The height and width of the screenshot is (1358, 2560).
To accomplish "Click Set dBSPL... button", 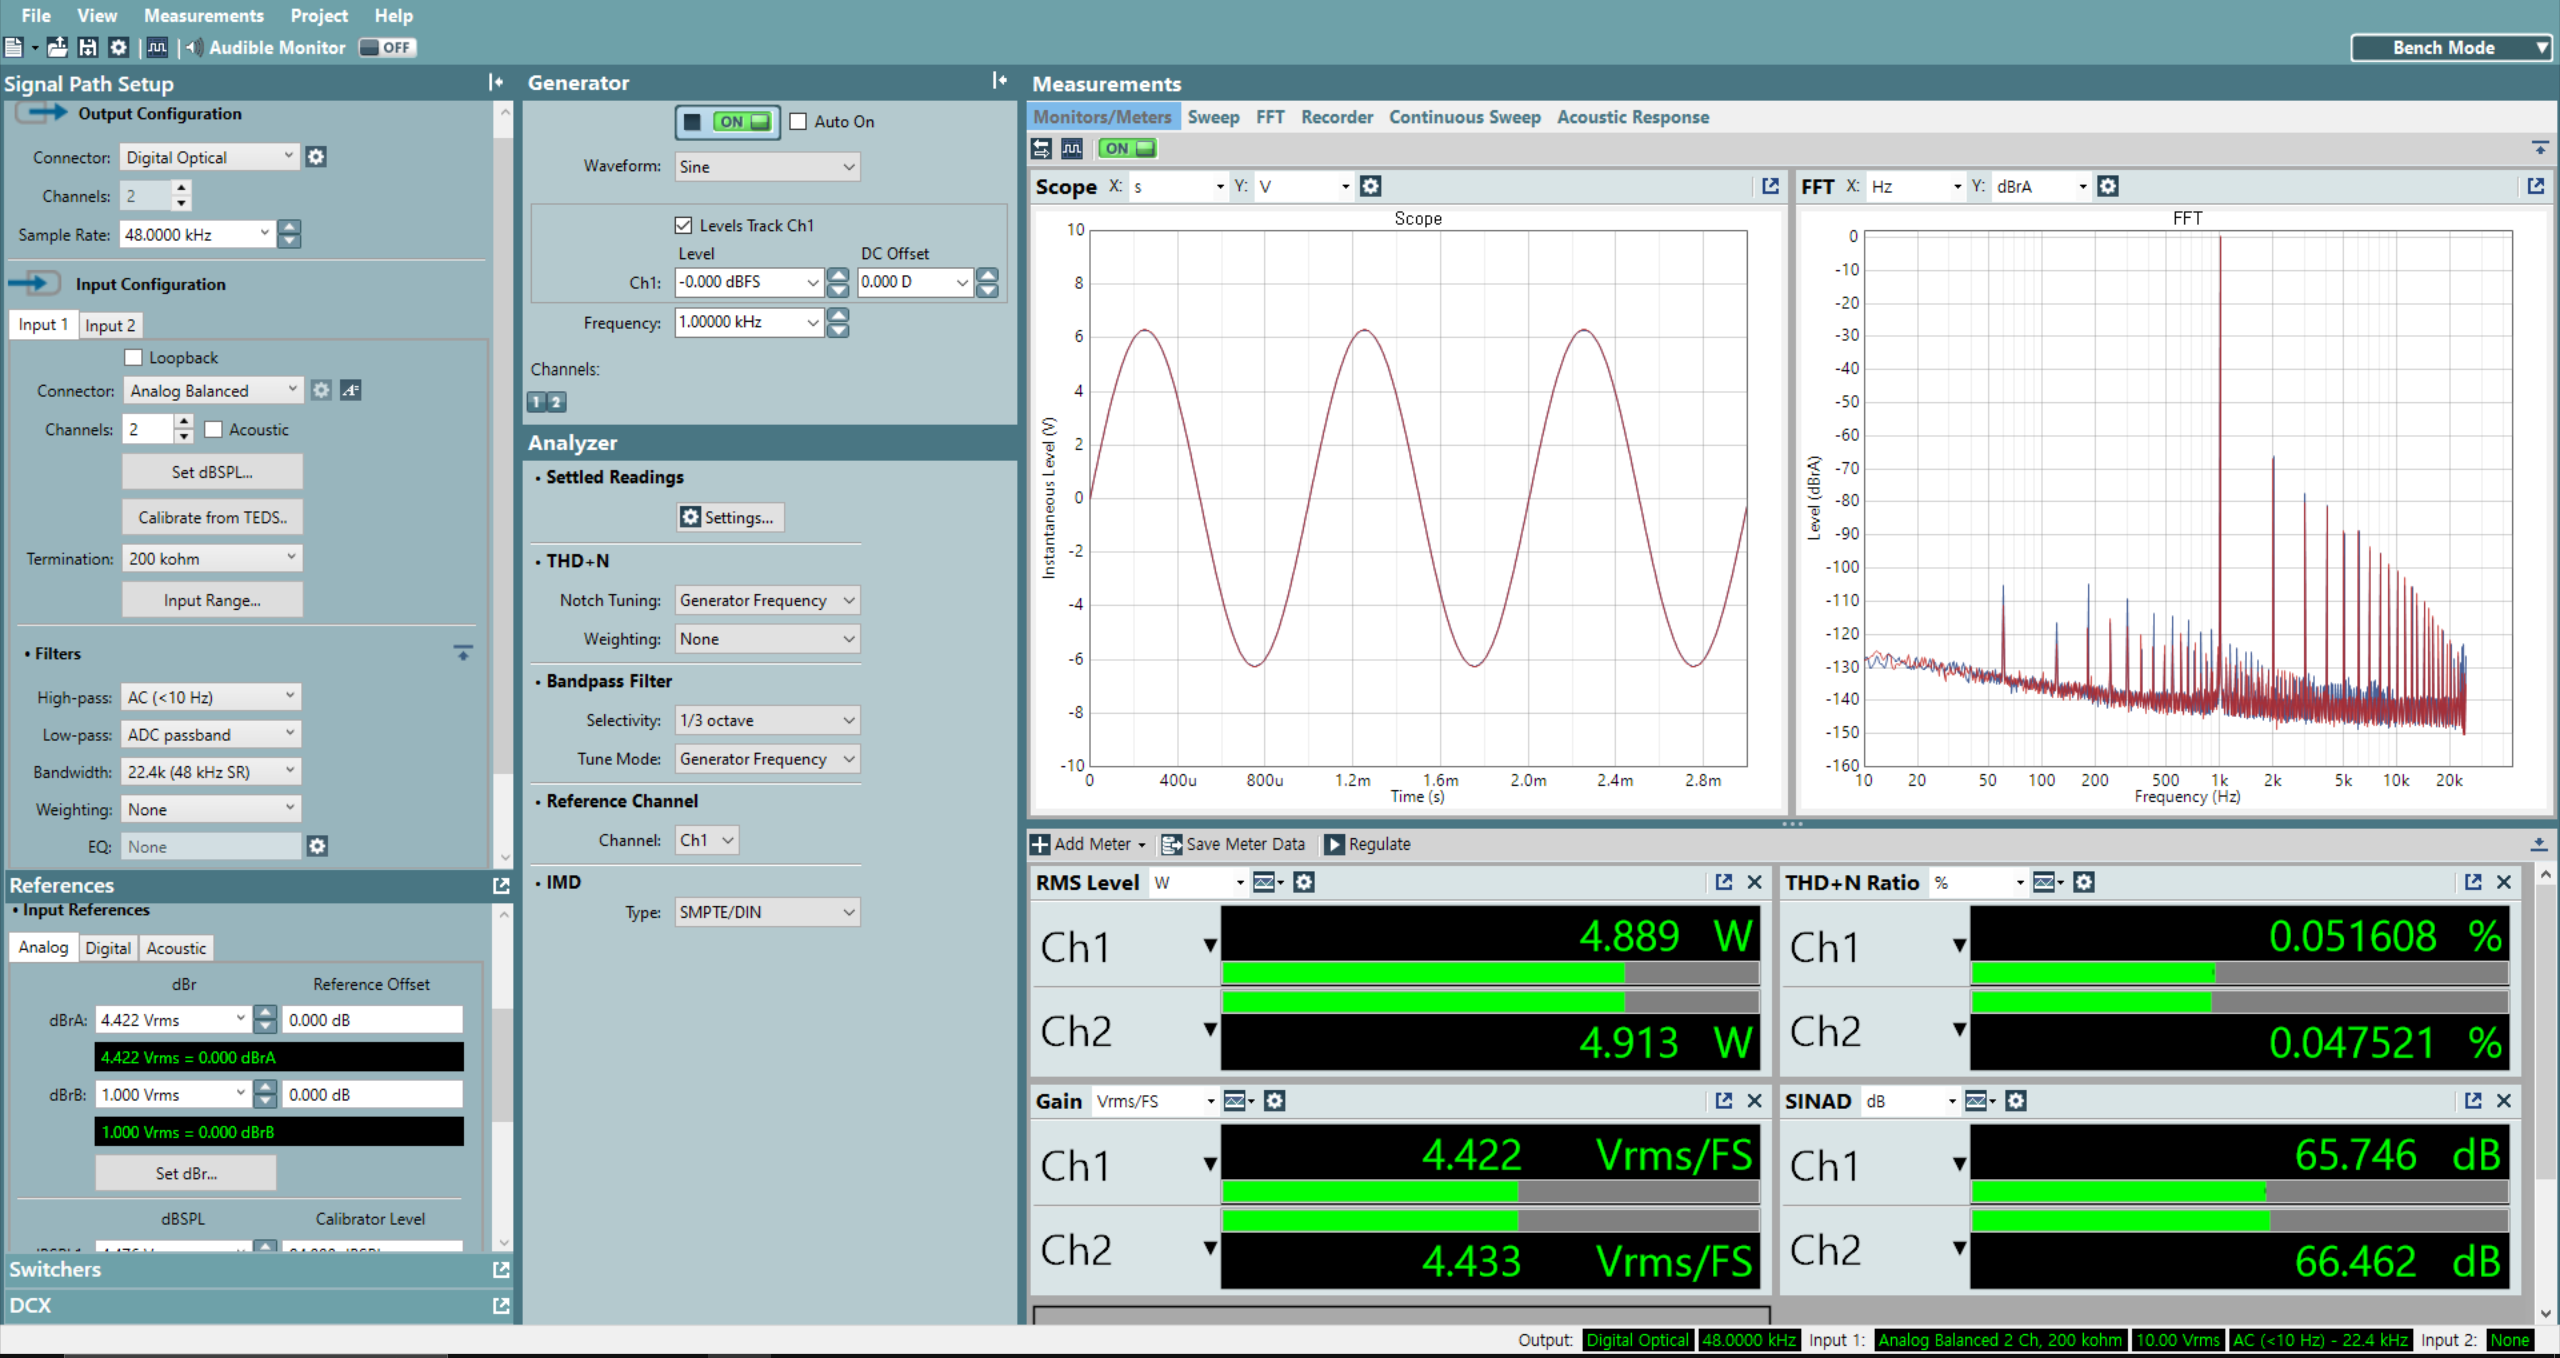I will tap(212, 472).
